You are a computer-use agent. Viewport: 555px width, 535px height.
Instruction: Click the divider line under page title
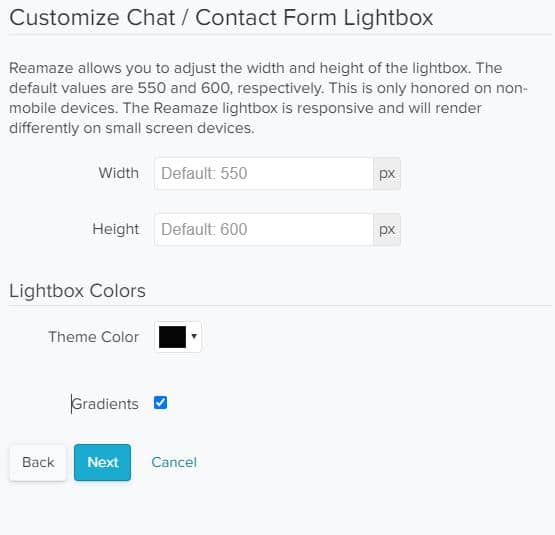tap(280, 35)
